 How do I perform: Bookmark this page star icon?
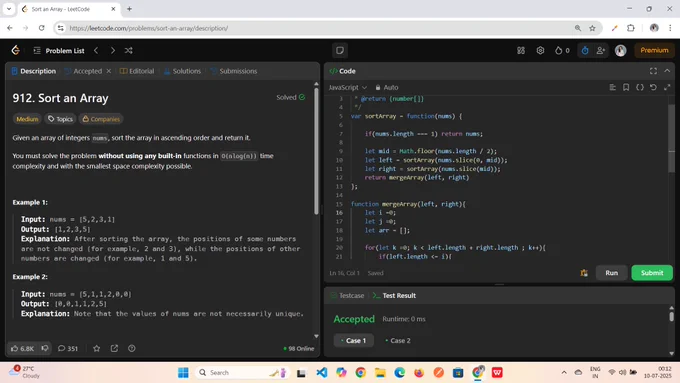point(592,28)
